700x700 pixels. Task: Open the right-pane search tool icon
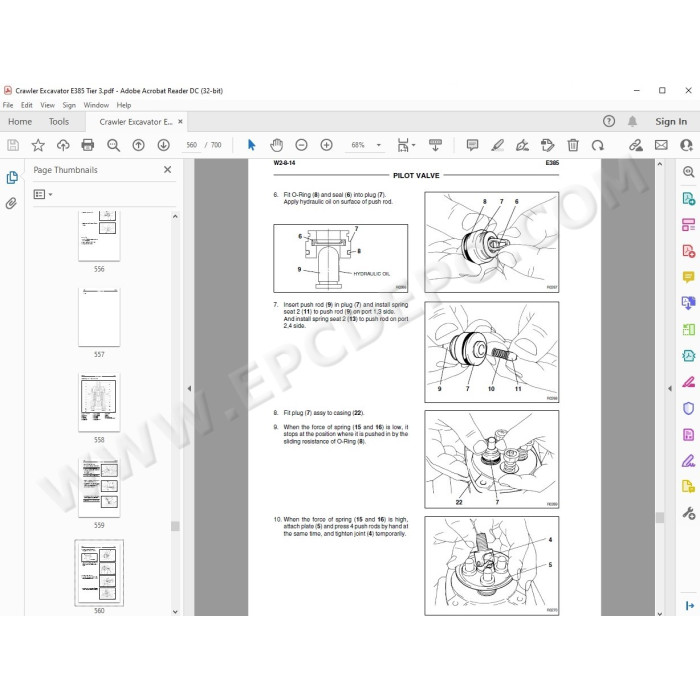pyautogui.click(x=688, y=171)
